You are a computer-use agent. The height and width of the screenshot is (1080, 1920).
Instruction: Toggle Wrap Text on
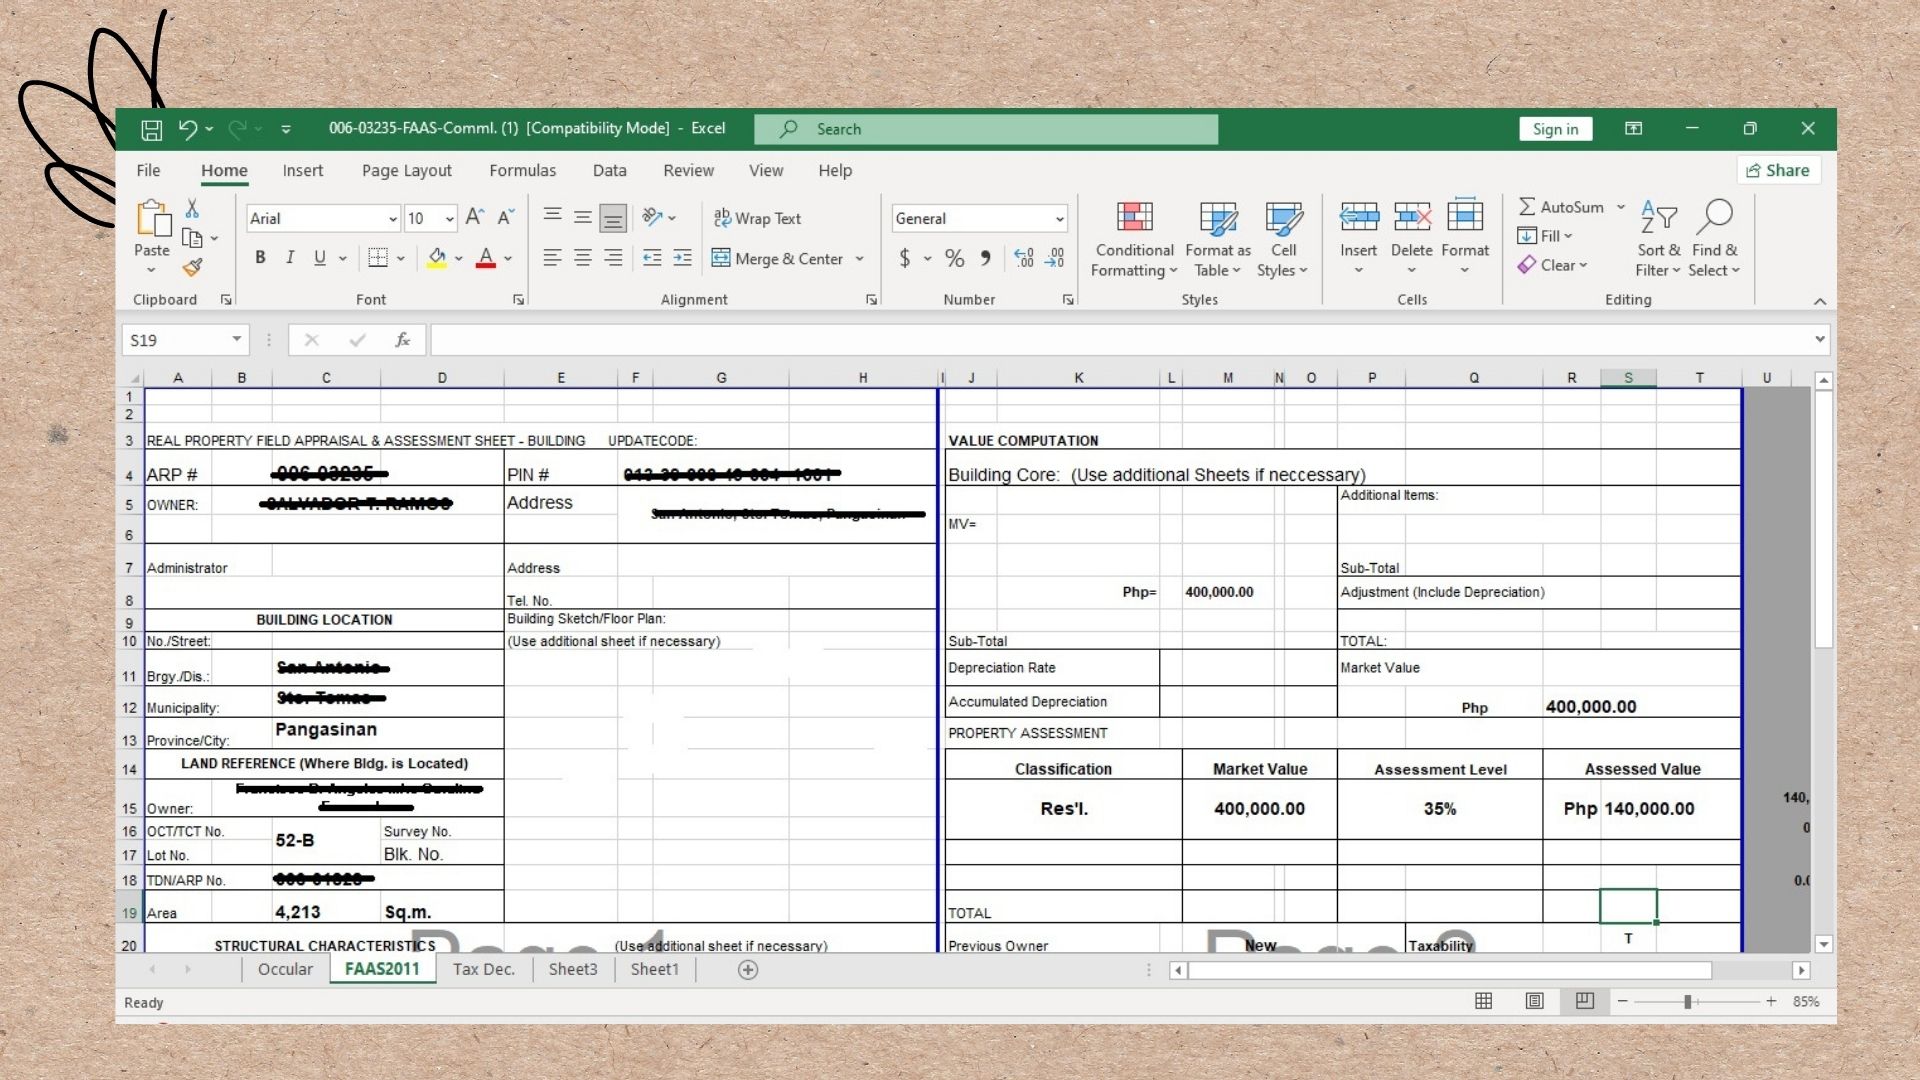[x=757, y=218]
